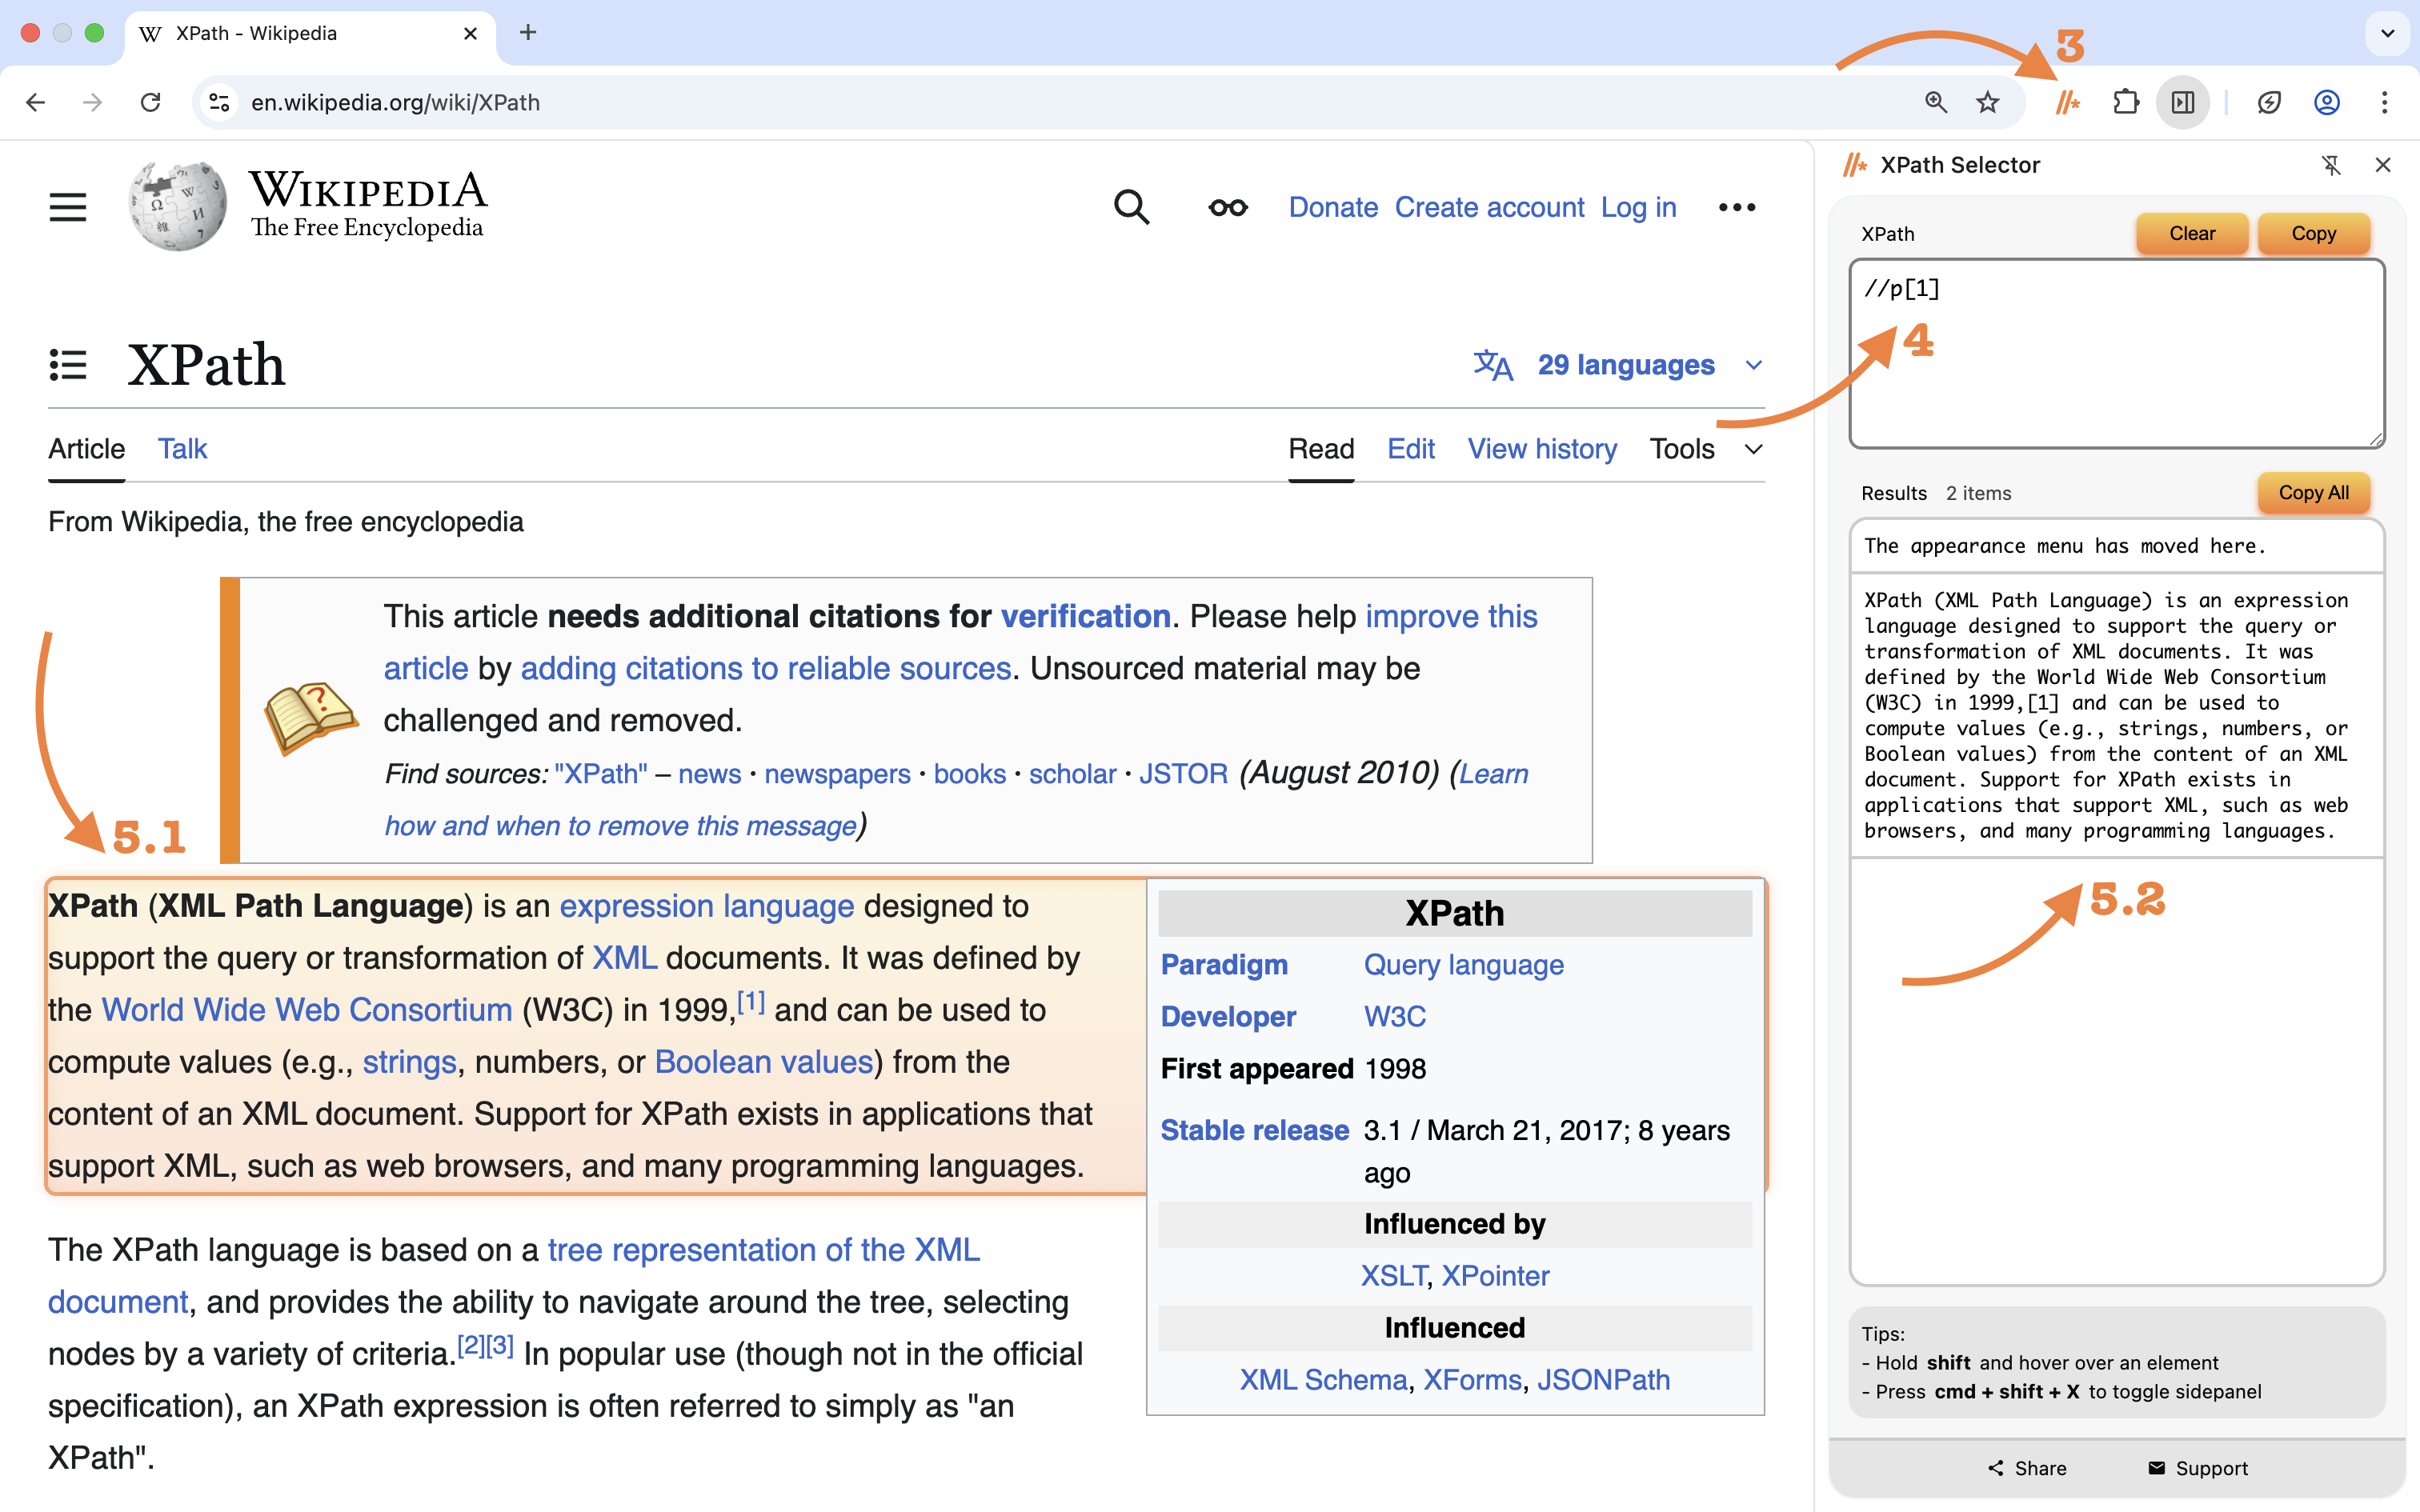Click the Log in link
This screenshot has height=1512, width=2420.
point(1638,207)
